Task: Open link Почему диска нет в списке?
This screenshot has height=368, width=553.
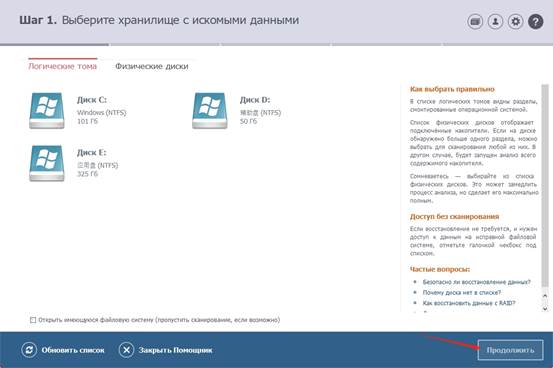Action: (462, 292)
